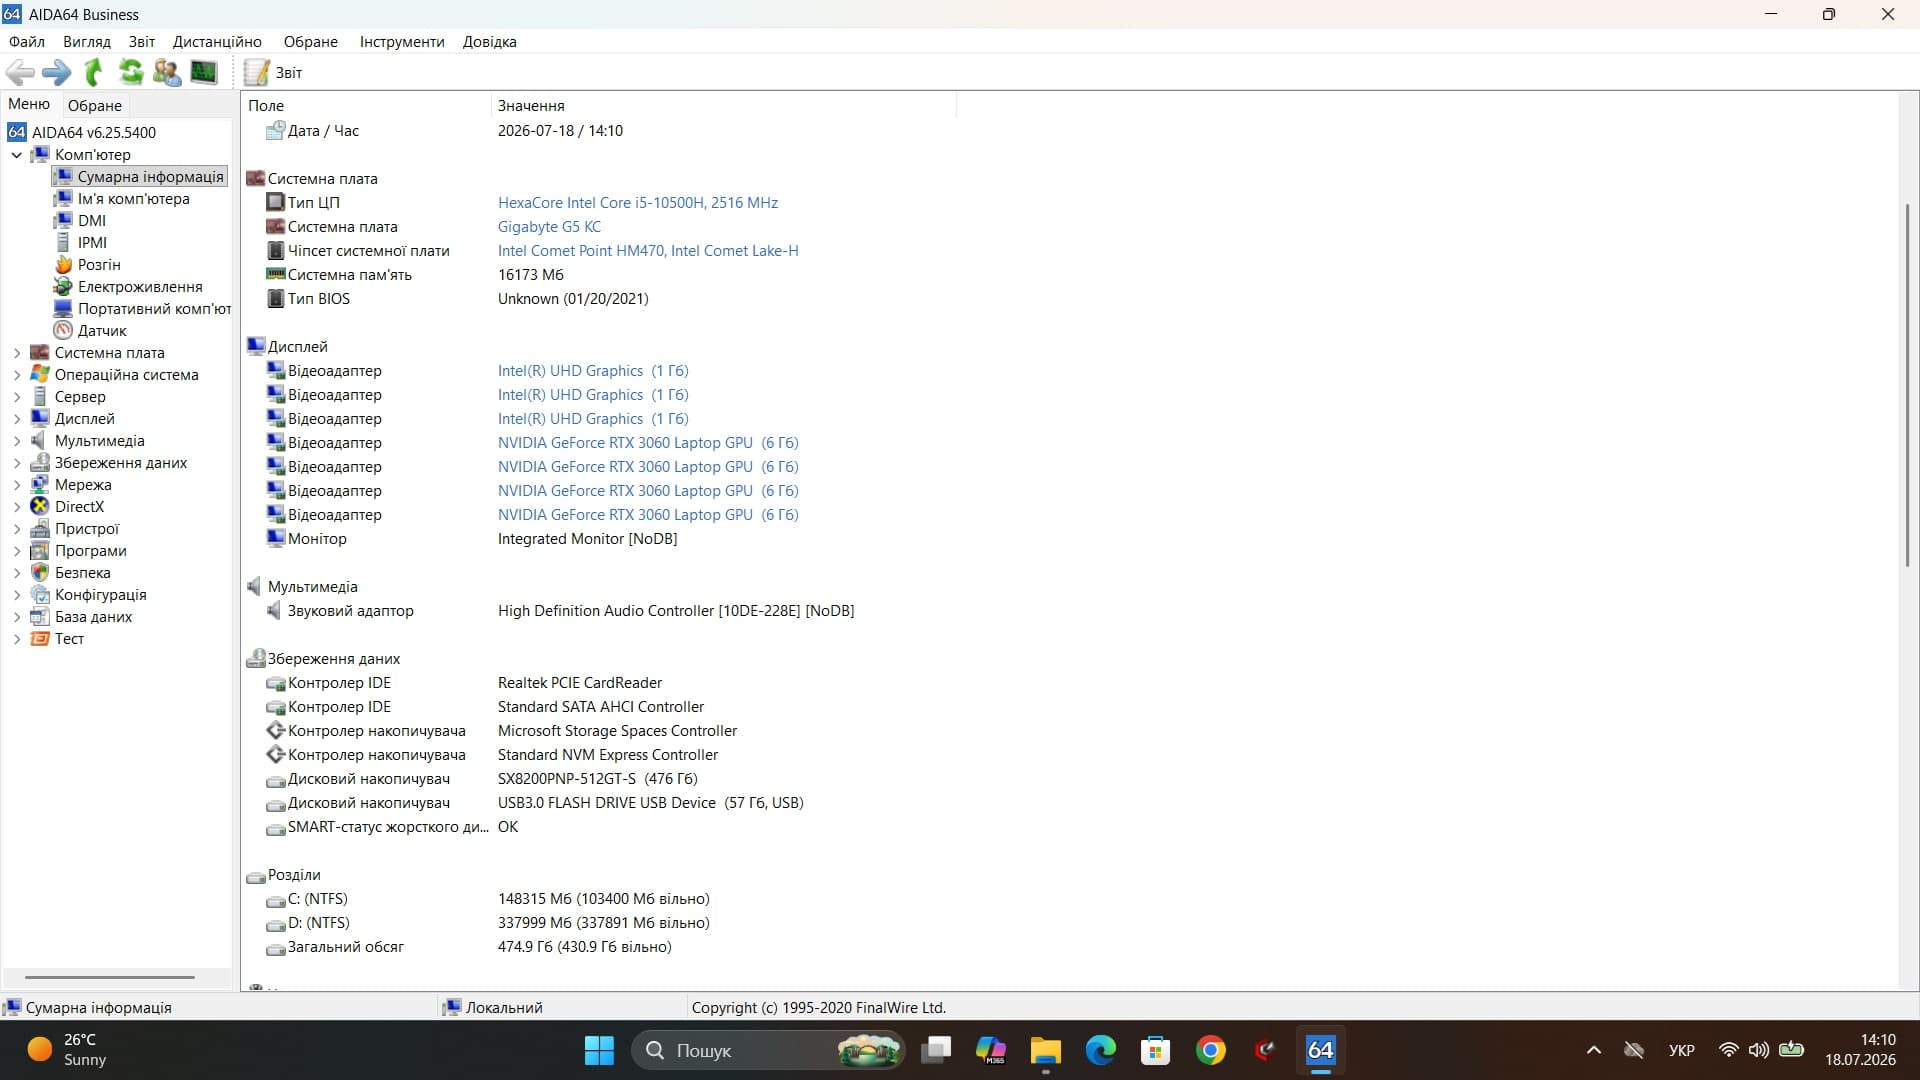The image size is (1920, 1080).
Task: Select the Тип BIOS row
Action: point(457,298)
